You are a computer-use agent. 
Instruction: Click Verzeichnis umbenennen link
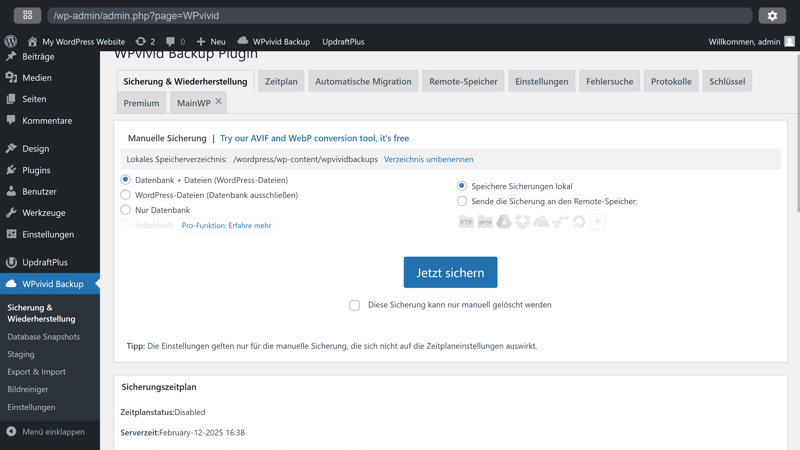pos(429,159)
